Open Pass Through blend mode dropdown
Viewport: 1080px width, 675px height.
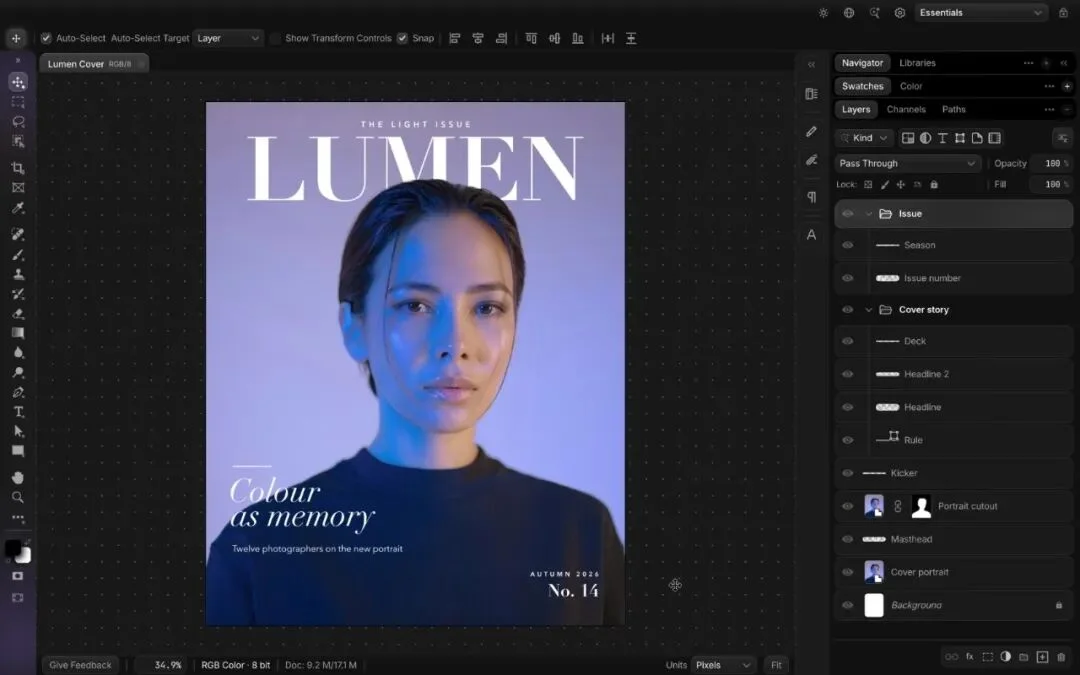point(907,164)
